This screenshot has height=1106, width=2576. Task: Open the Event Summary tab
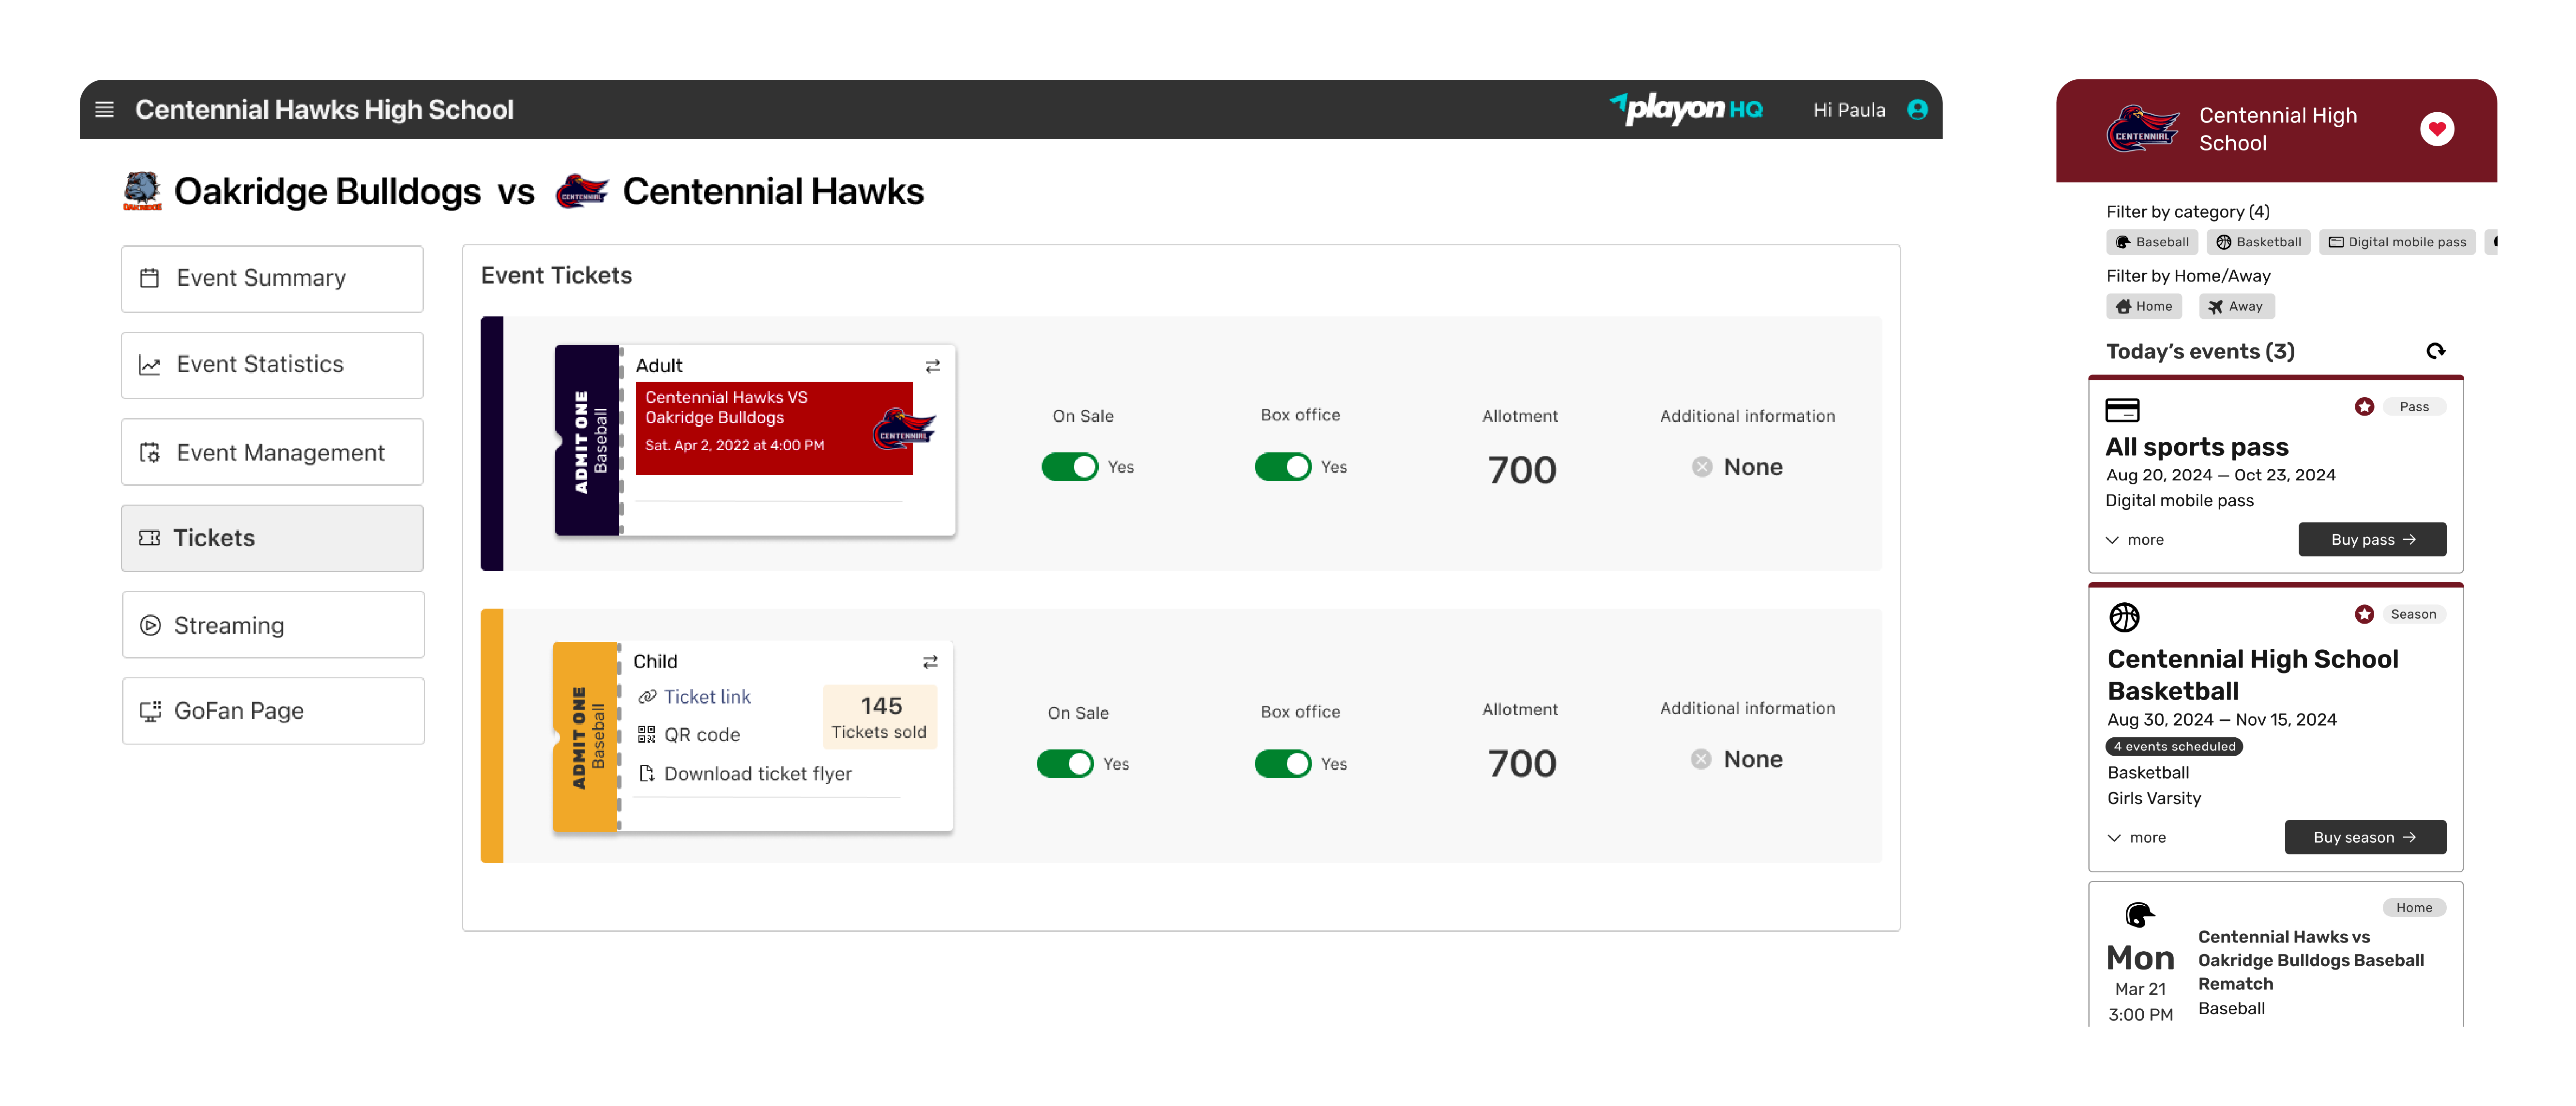[272, 278]
